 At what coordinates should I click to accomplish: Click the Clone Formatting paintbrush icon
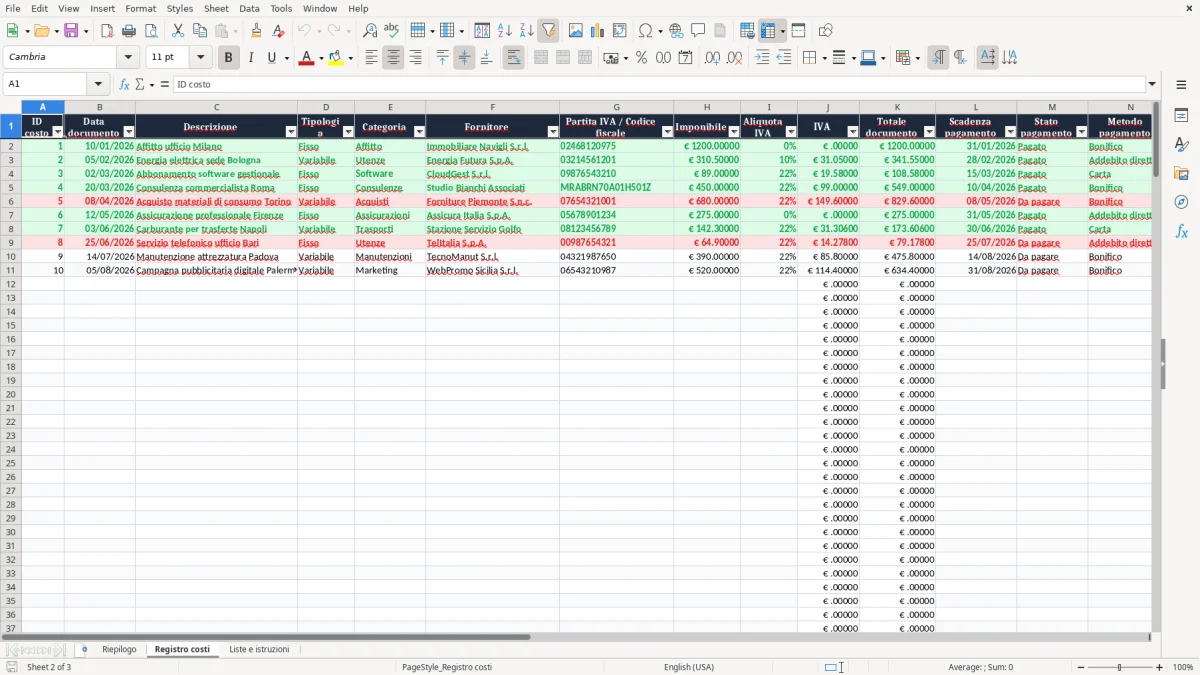click(x=256, y=31)
